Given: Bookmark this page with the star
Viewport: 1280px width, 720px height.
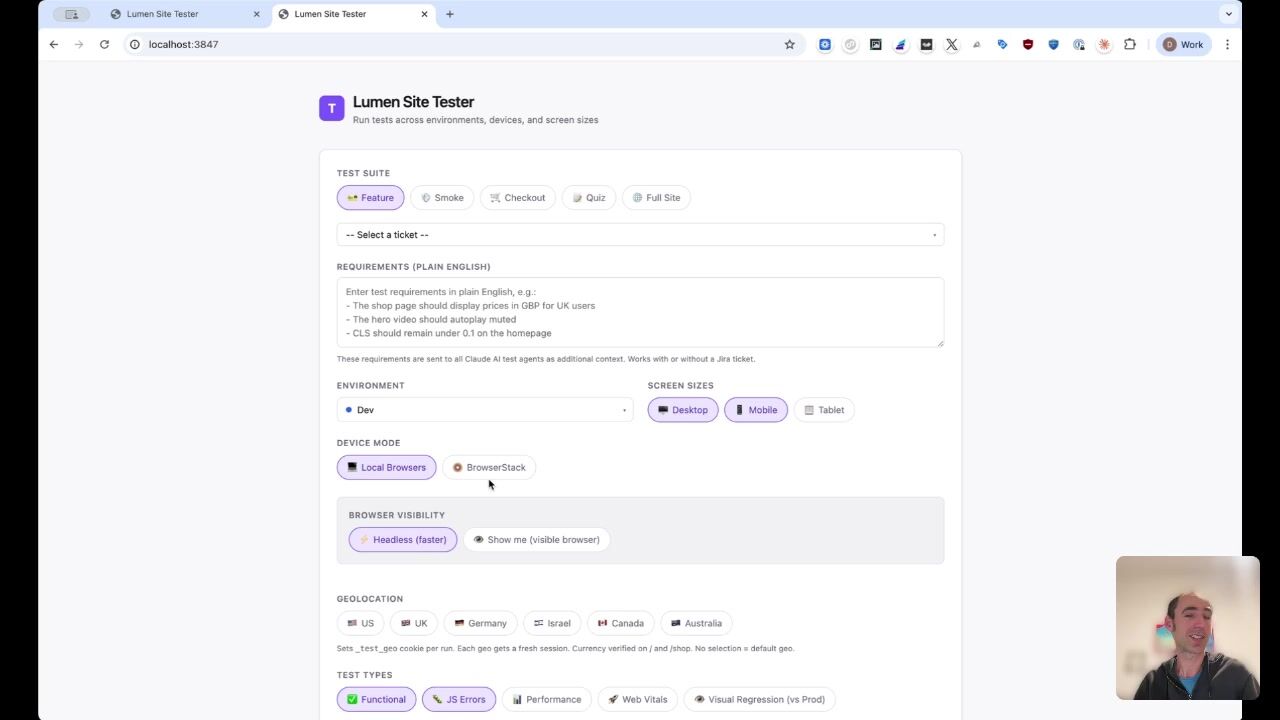Looking at the screenshot, I should point(789,44).
